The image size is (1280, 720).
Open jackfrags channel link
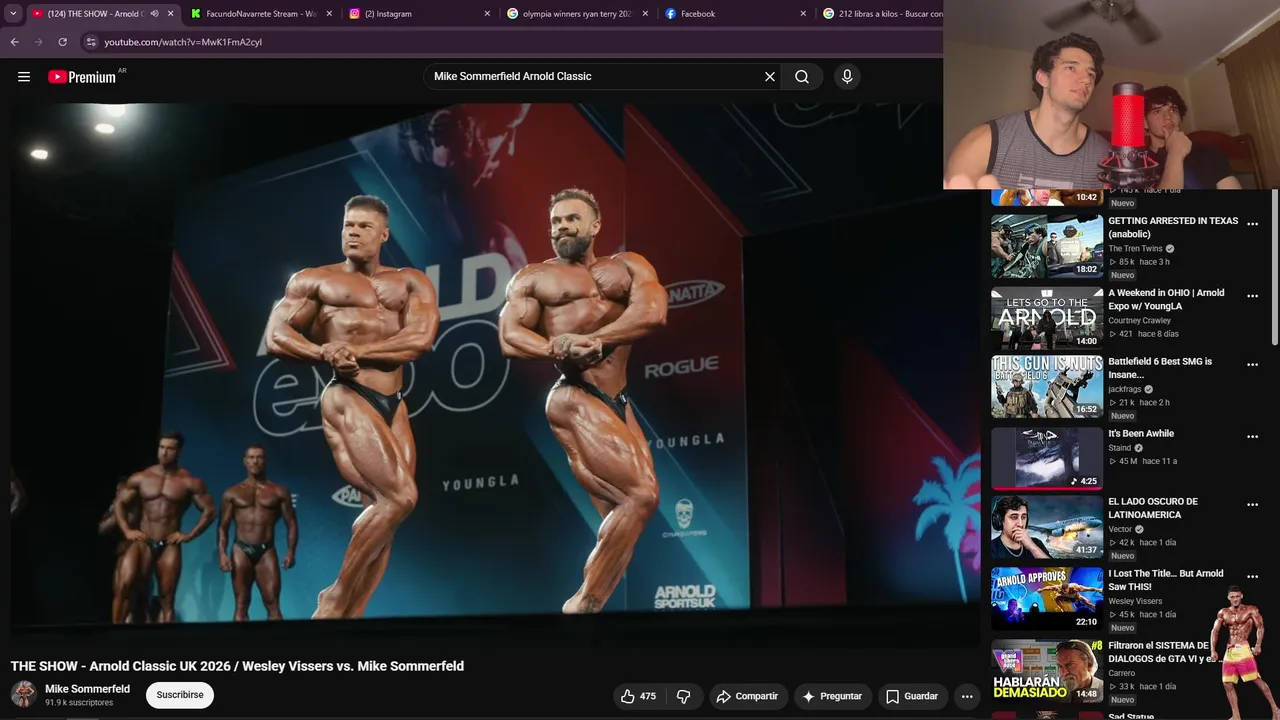(x=1124, y=389)
